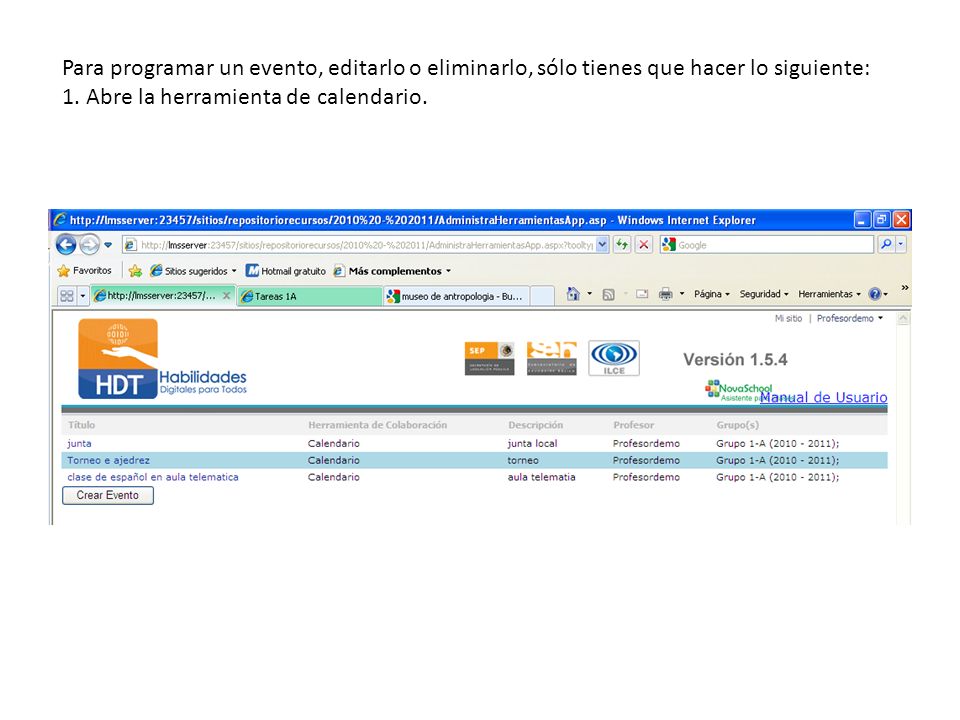Open the Página menu
960x720 pixels.
click(x=711, y=294)
